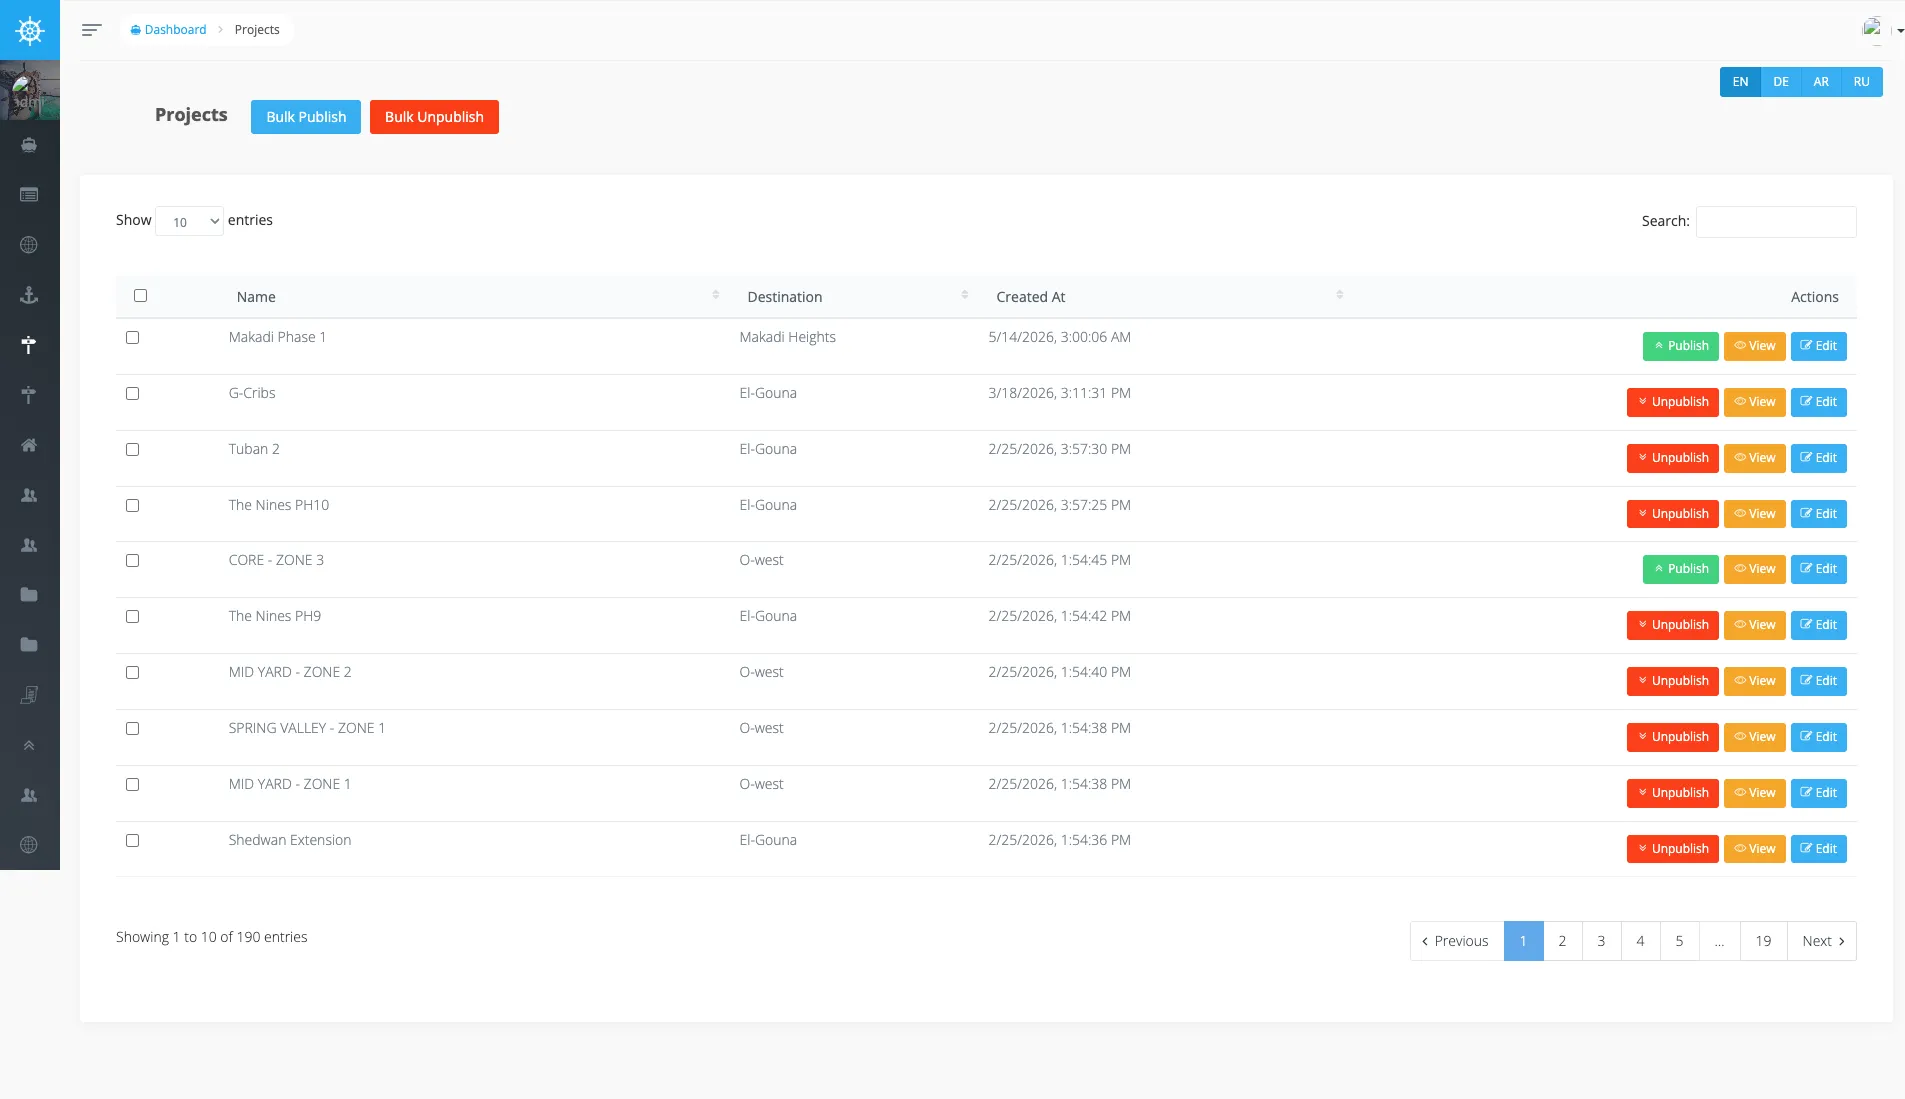Viewport: 1905px width, 1099px height.
Task: Sort by the Created At column sort icon
Action: click(x=1340, y=295)
